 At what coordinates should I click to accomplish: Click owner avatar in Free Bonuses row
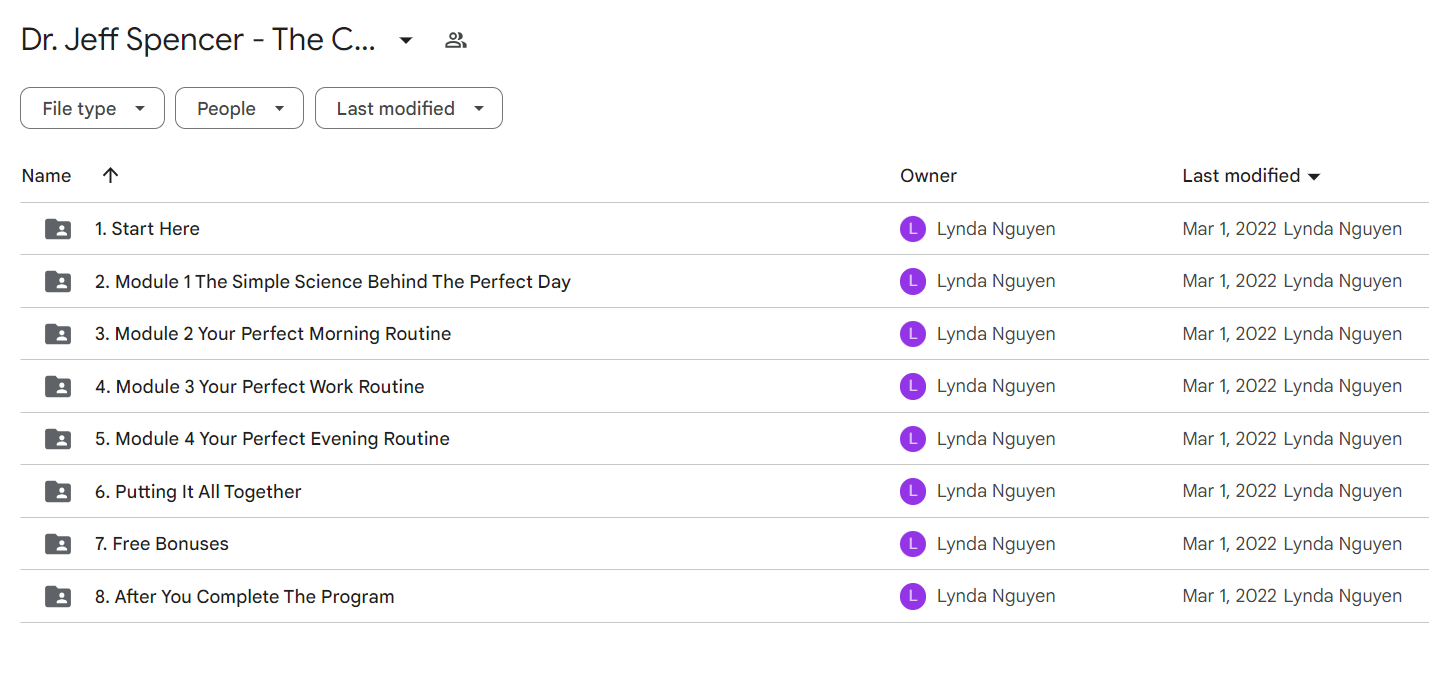(913, 544)
